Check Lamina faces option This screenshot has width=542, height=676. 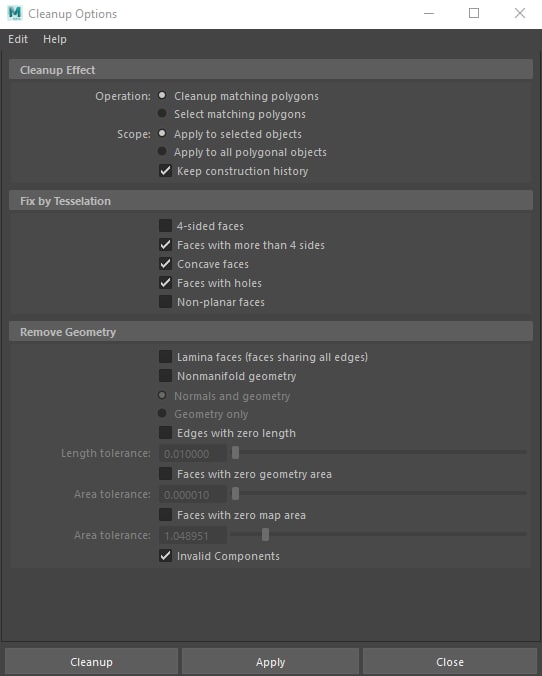click(165, 357)
